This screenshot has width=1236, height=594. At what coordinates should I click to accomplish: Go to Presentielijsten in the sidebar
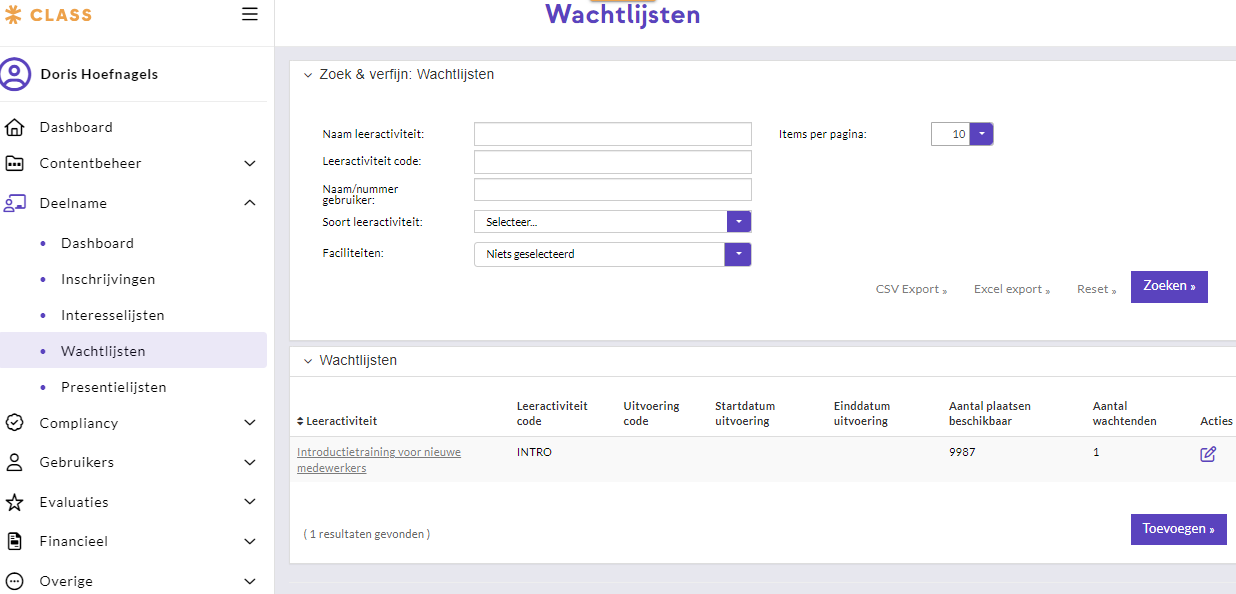[113, 387]
